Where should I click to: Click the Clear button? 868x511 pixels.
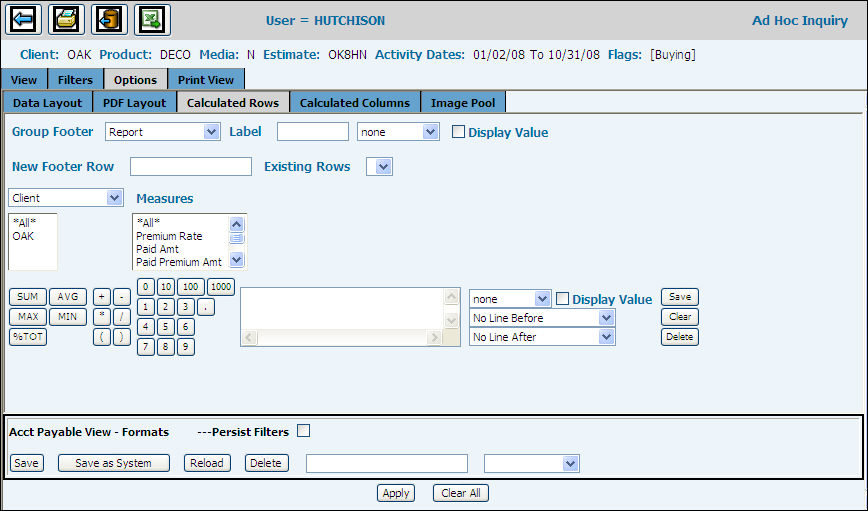680,317
